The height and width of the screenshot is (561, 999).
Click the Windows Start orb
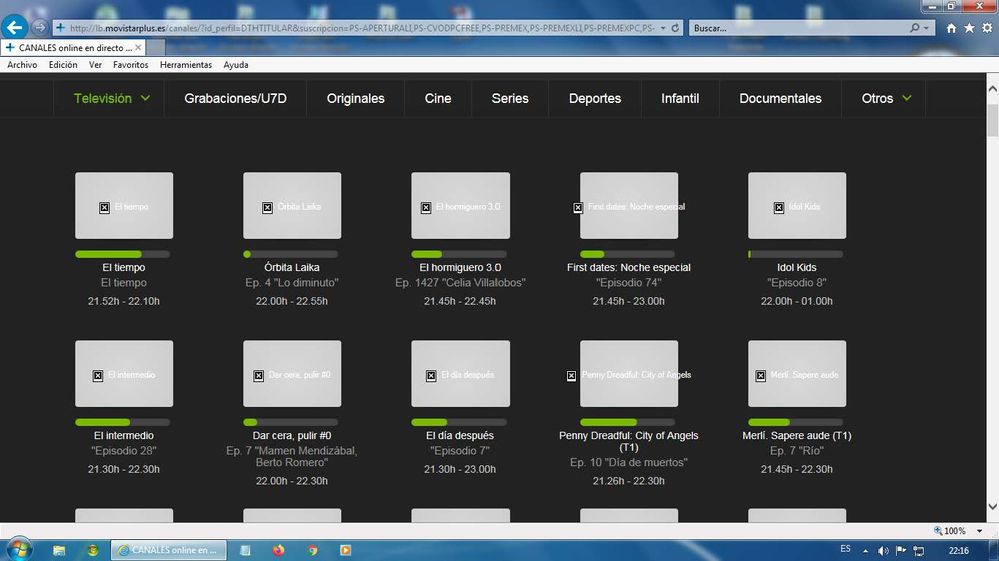pyautogui.click(x=18, y=549)
